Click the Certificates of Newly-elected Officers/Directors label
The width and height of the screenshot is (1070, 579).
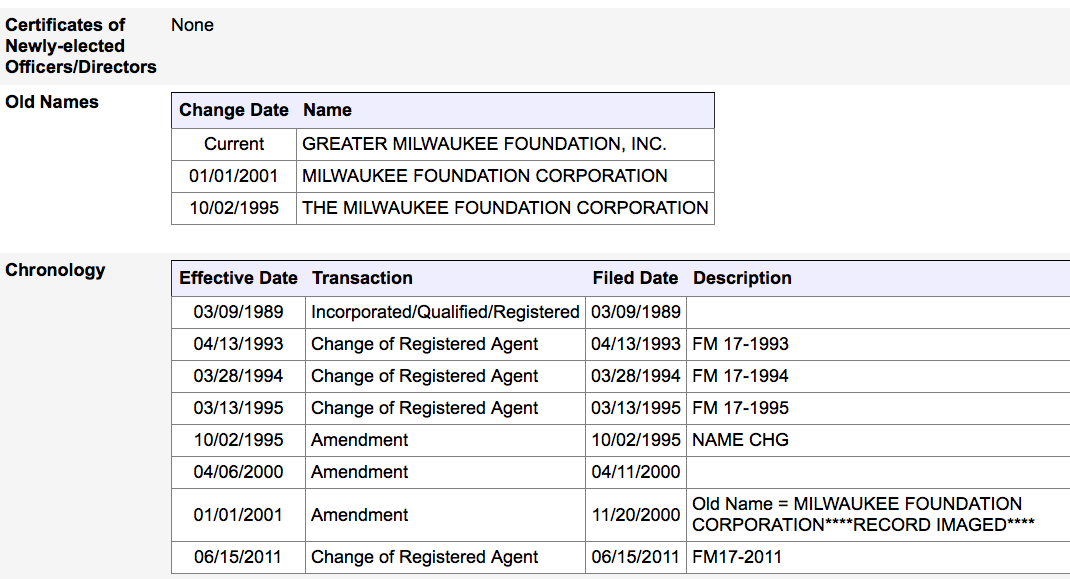click(81, 46)
